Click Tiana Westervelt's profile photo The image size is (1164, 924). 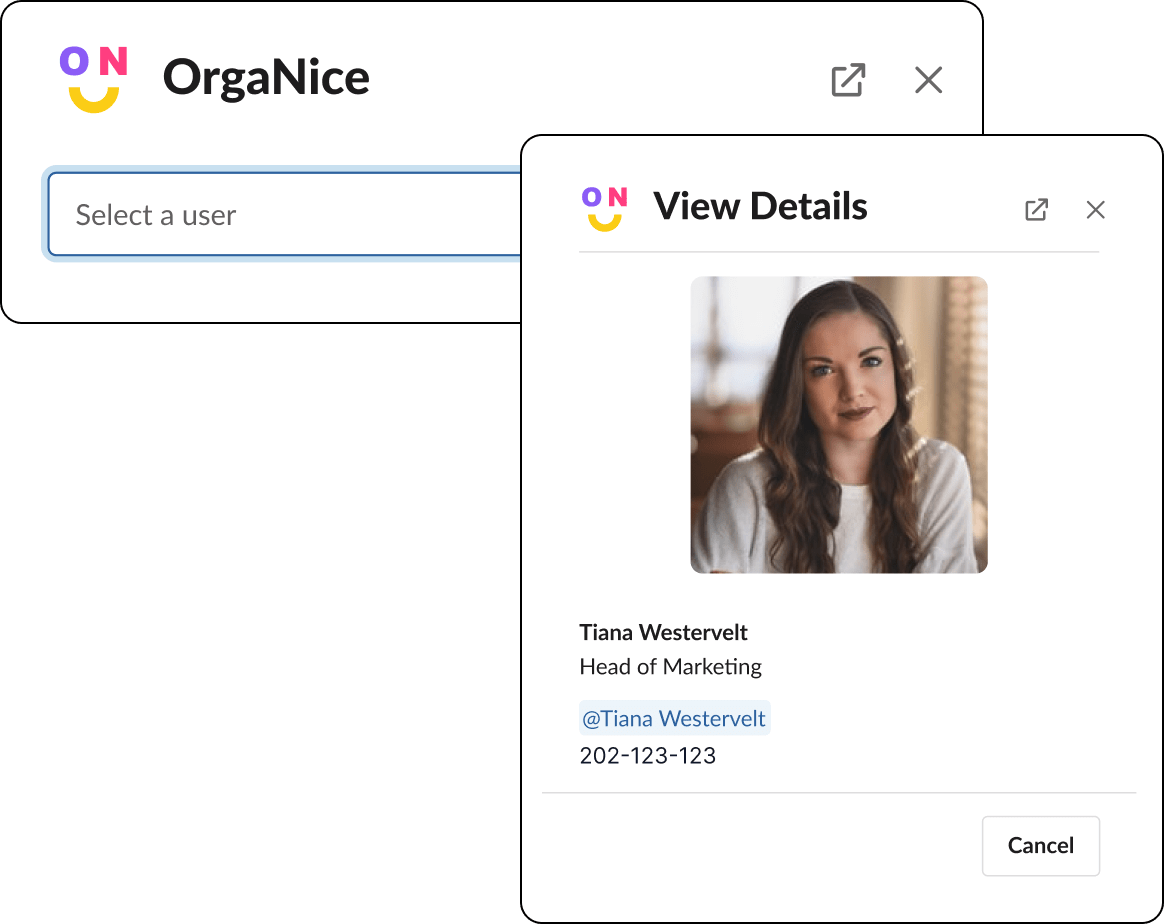(839, 424)
